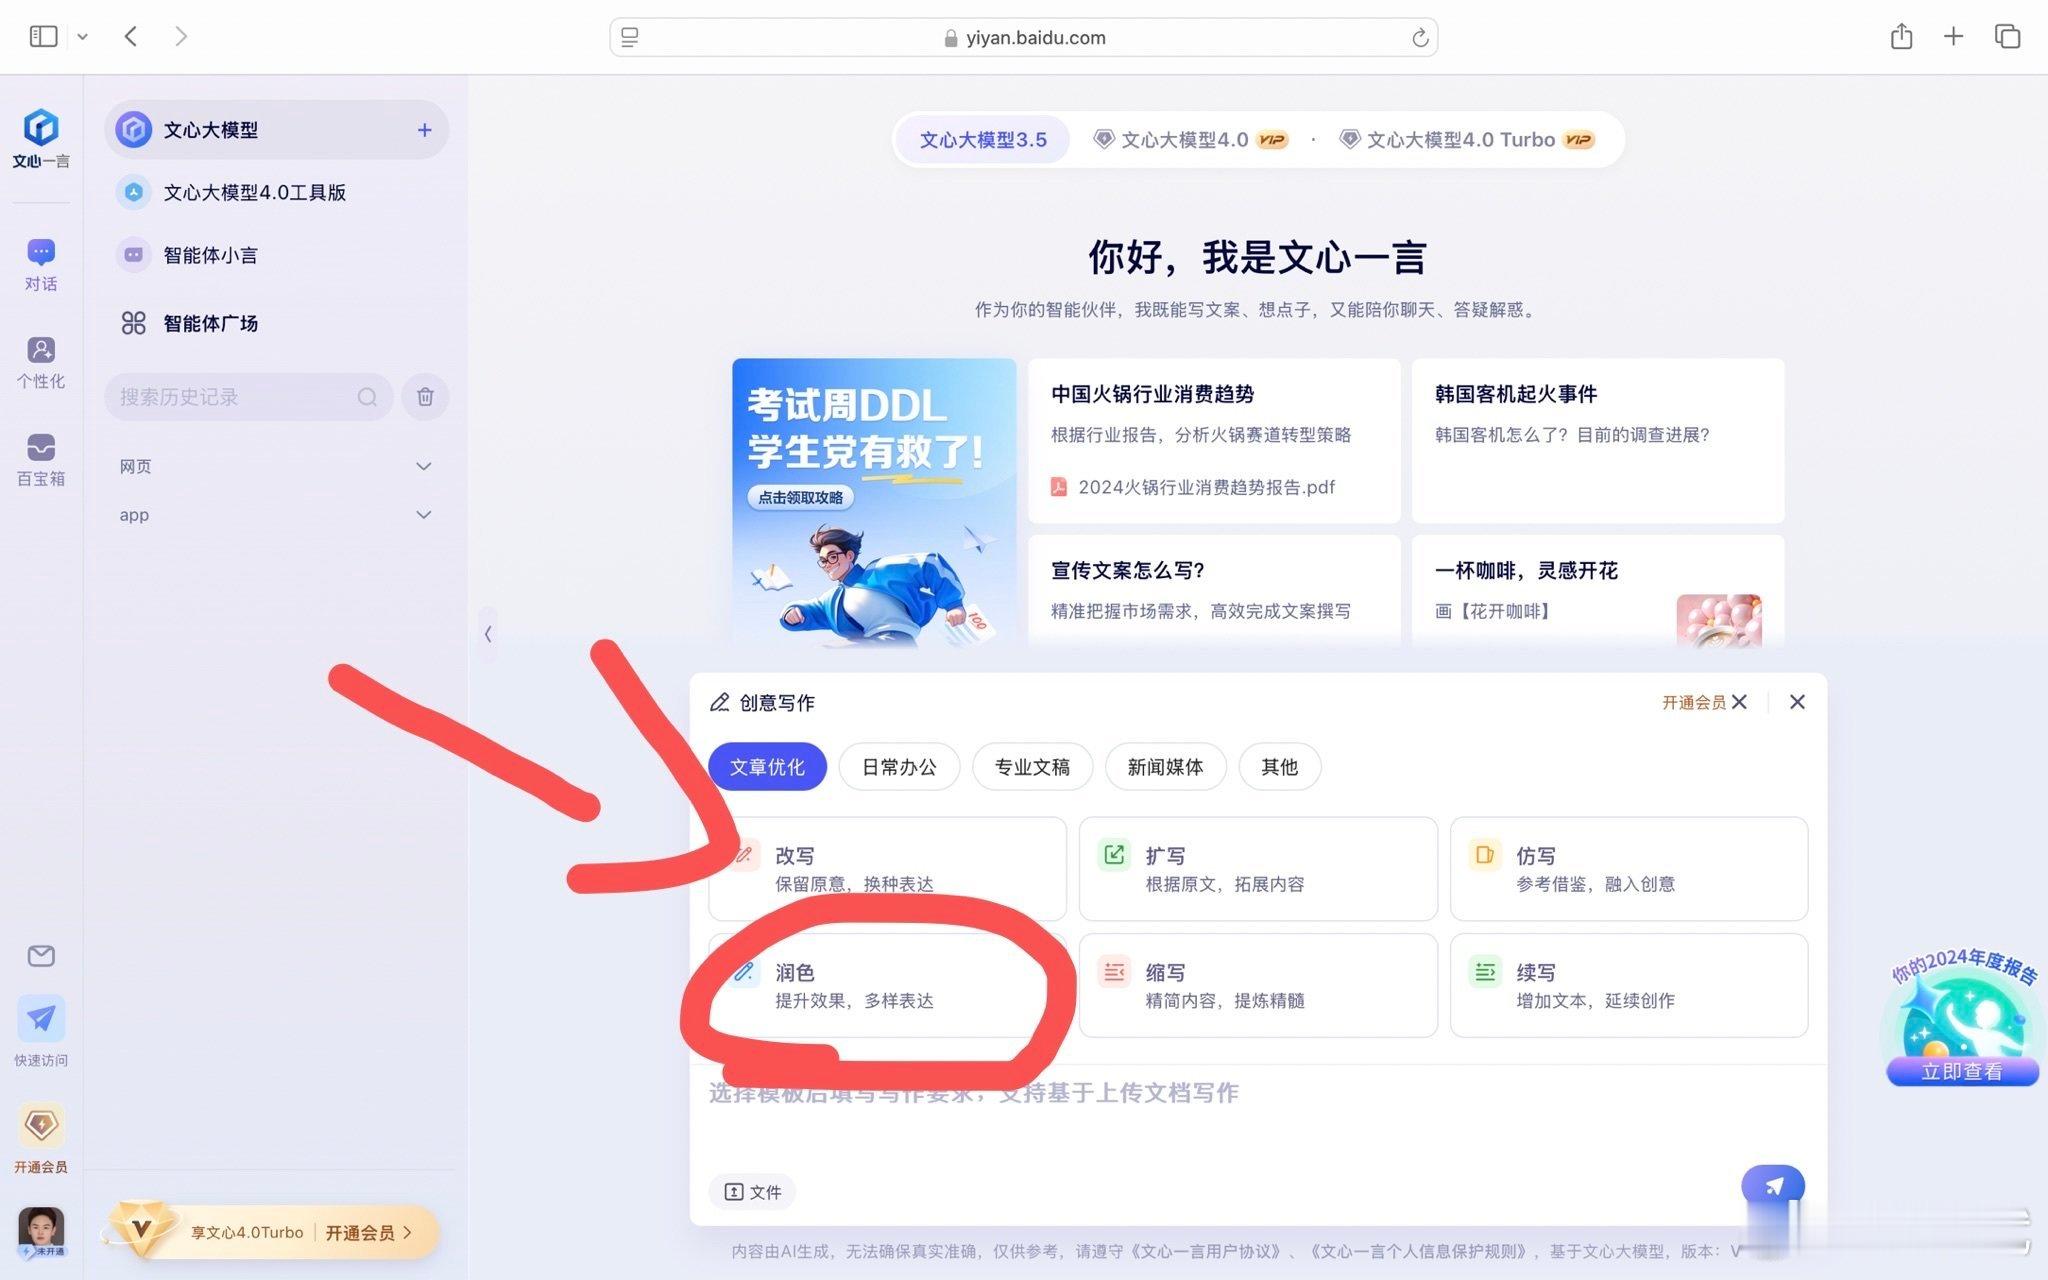Open the Safari share icon

pyautogui.click(x=1901, y=37)
